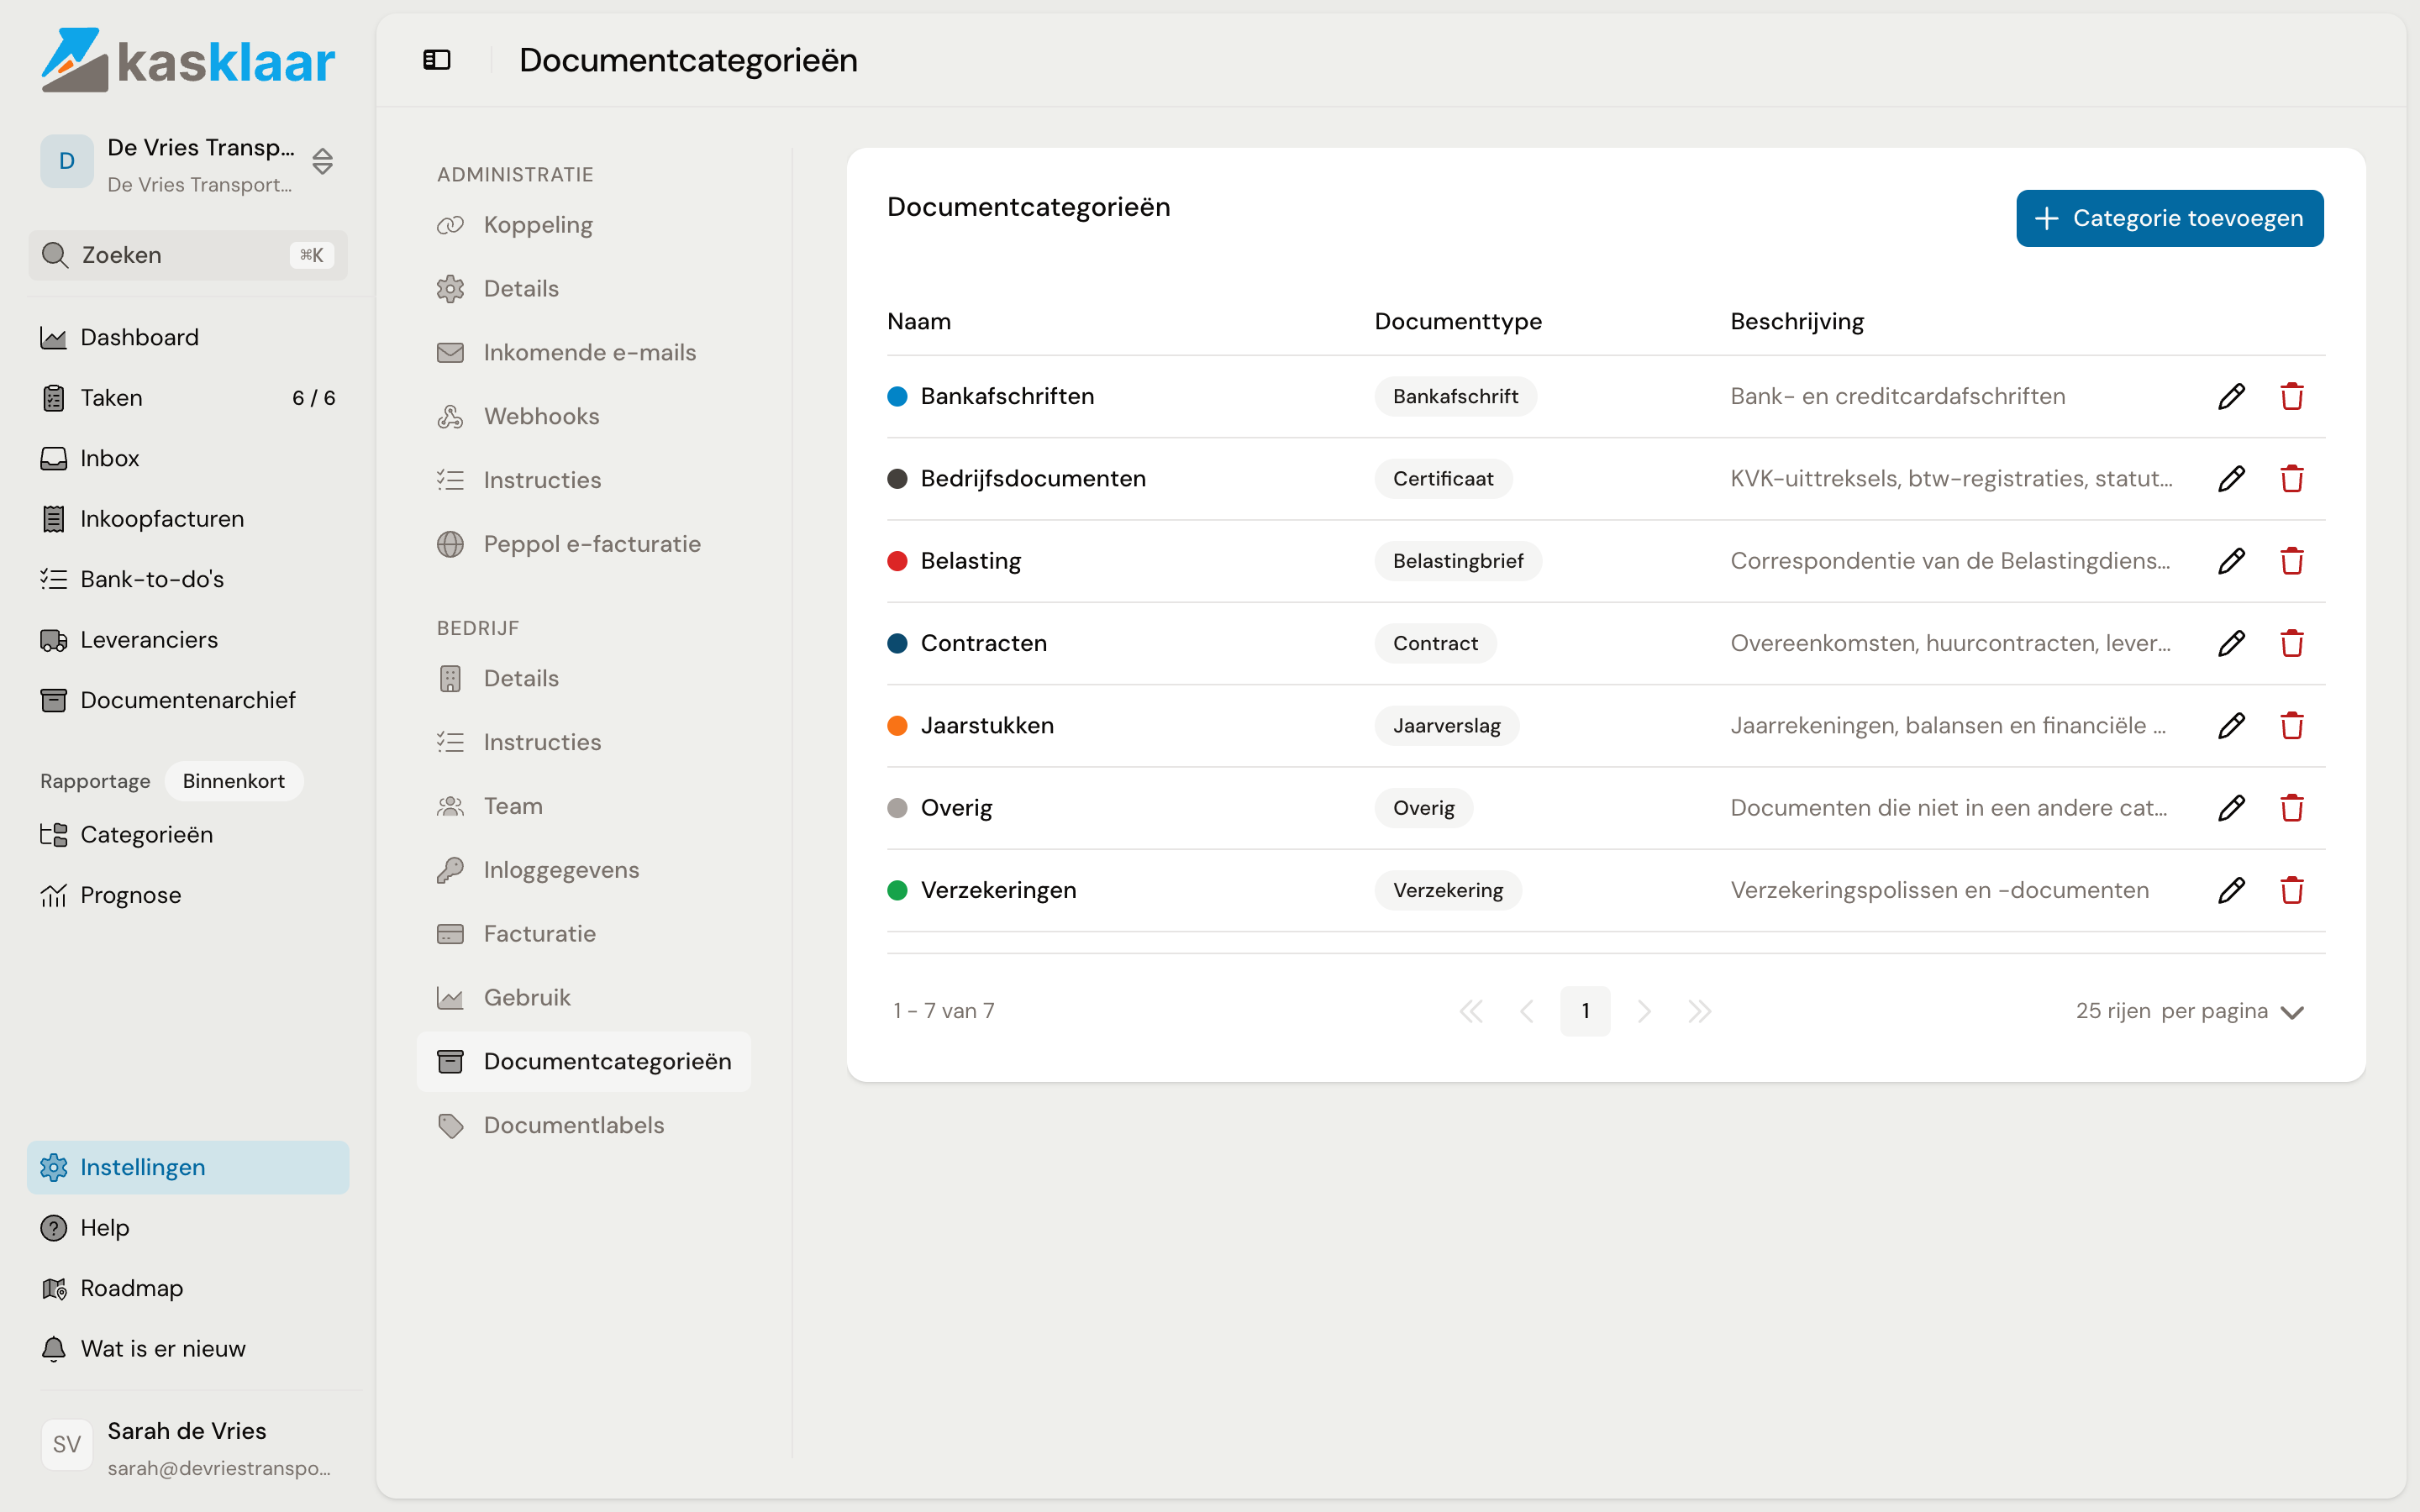Open Inkoopfacturen in the sidebar

pos(188,519)
